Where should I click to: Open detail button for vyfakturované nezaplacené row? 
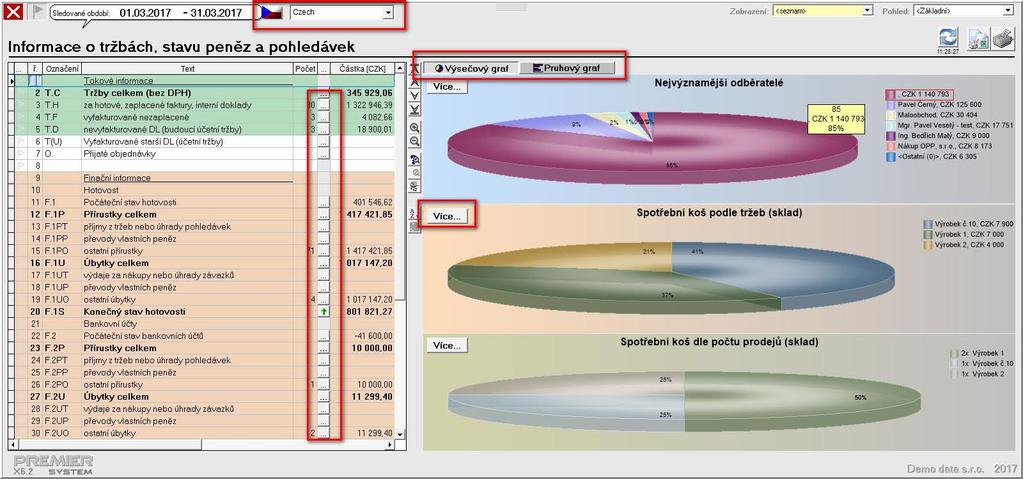[x=324, y=117]
